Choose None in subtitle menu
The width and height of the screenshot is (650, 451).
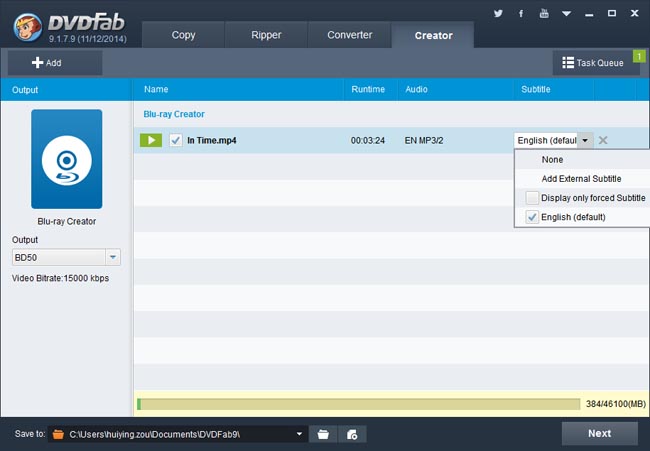coord(582,160)
